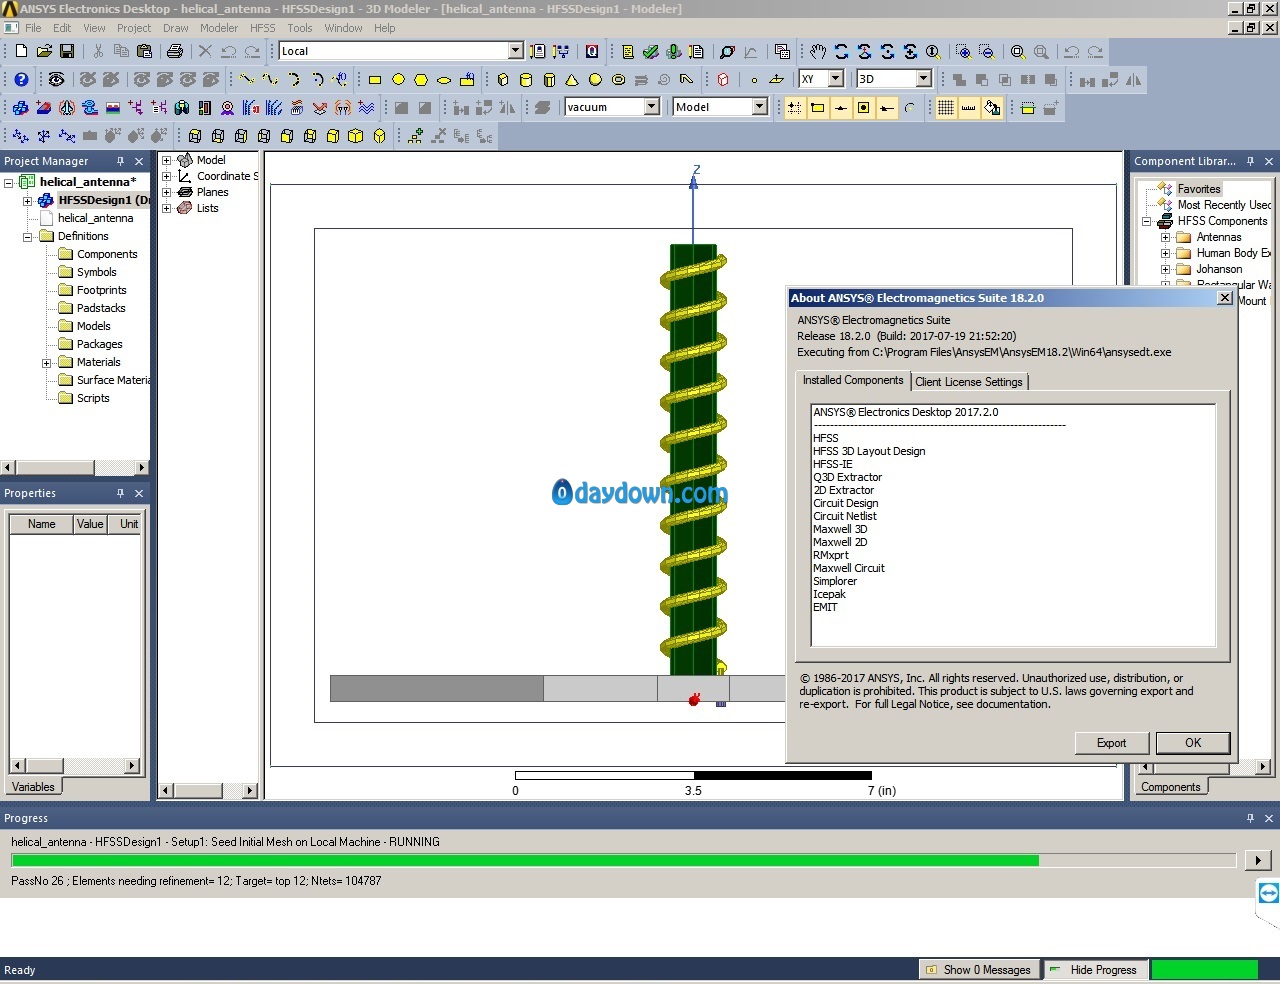Viewport: 1280px width, 984px height.
Task: Expand the Planes node in model tree
Action: (167, 192)
